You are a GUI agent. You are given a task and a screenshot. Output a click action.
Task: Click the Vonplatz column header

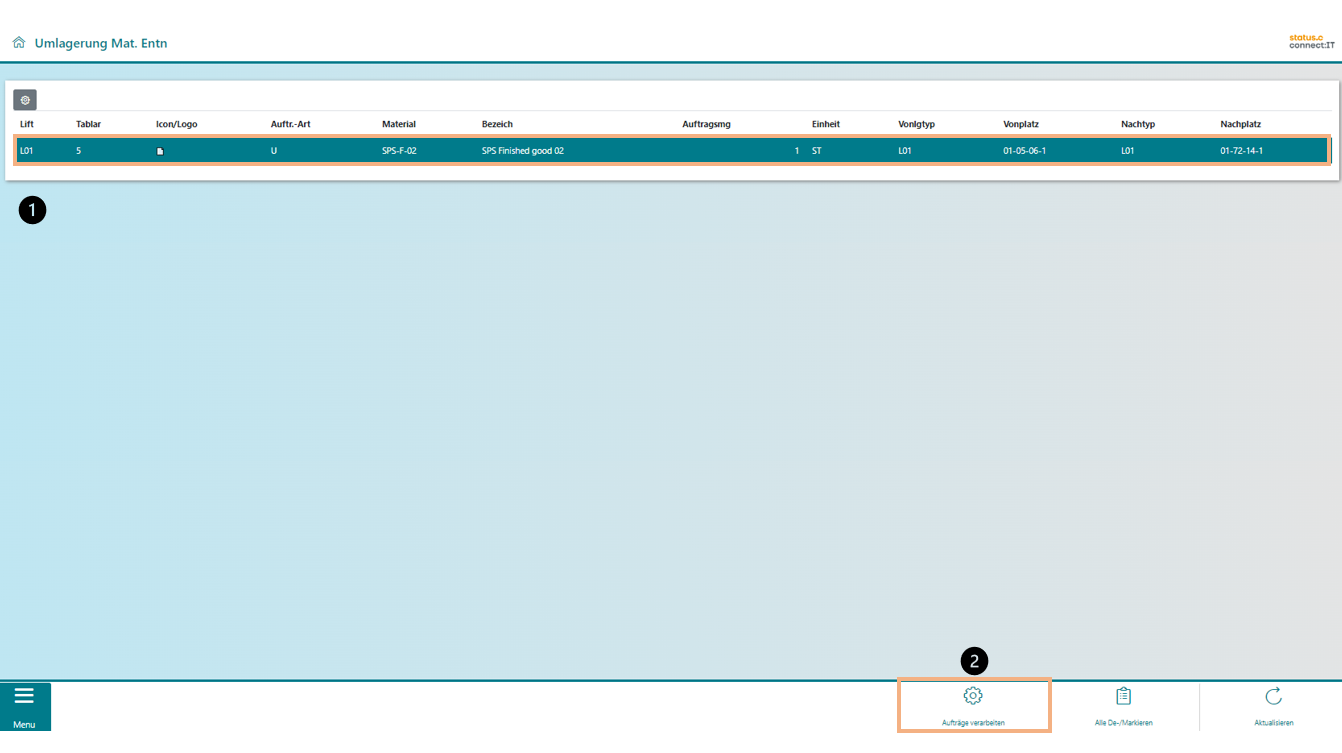[1021, 124]
